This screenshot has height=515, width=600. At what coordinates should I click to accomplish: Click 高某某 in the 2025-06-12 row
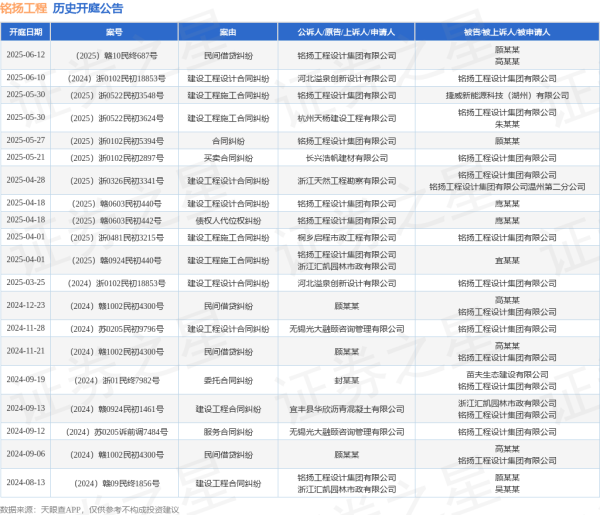[x=507, y=62]
